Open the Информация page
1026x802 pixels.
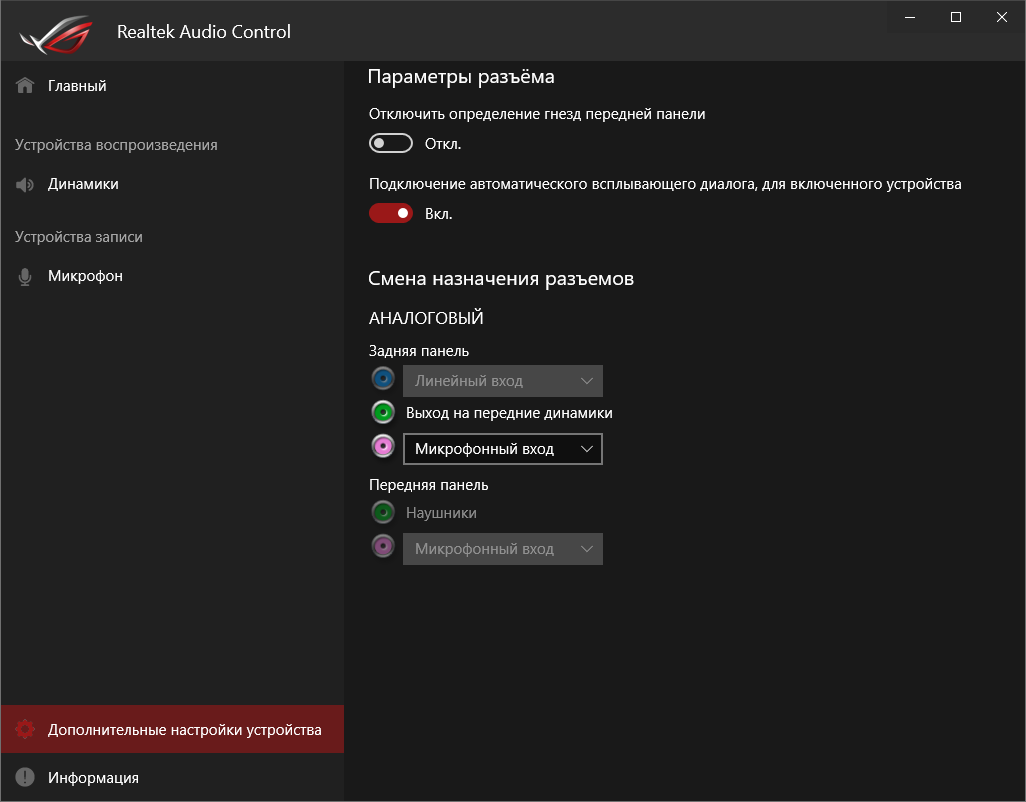(x=173, y=777)
